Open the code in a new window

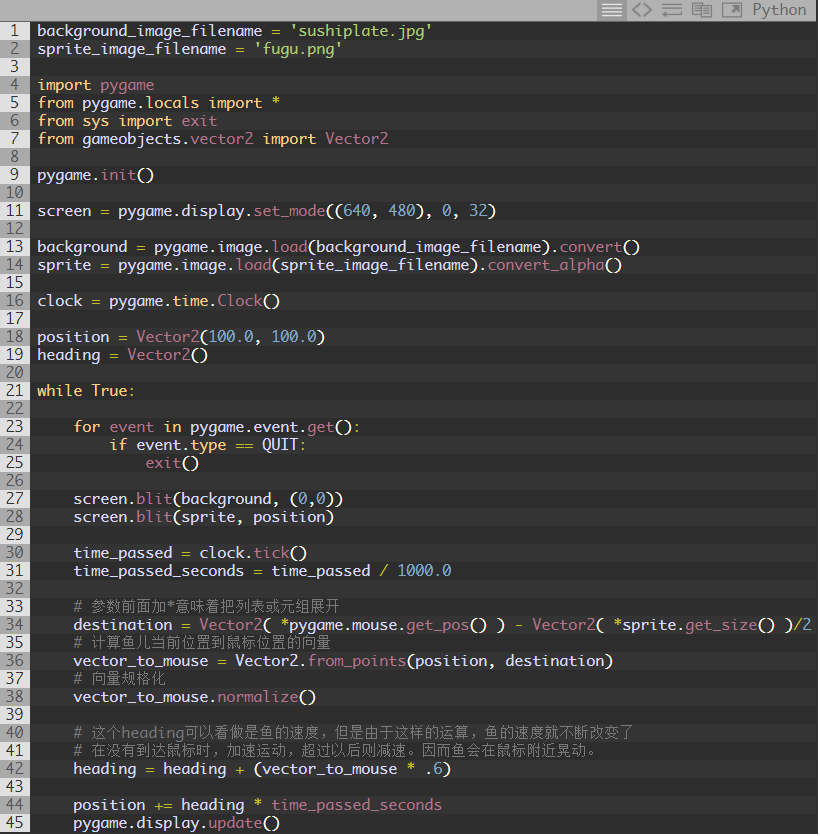coord(732,10)
